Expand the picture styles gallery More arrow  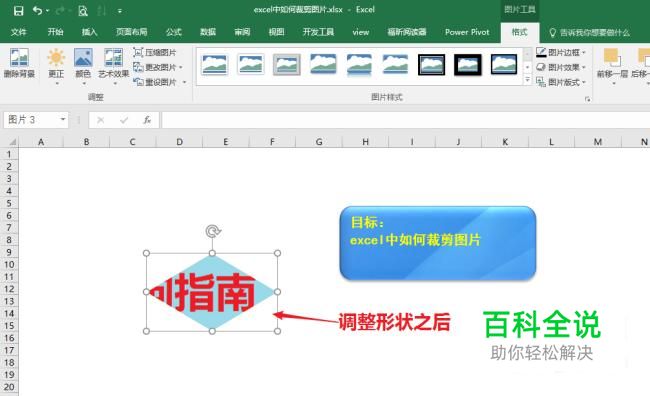pos(527,80)
